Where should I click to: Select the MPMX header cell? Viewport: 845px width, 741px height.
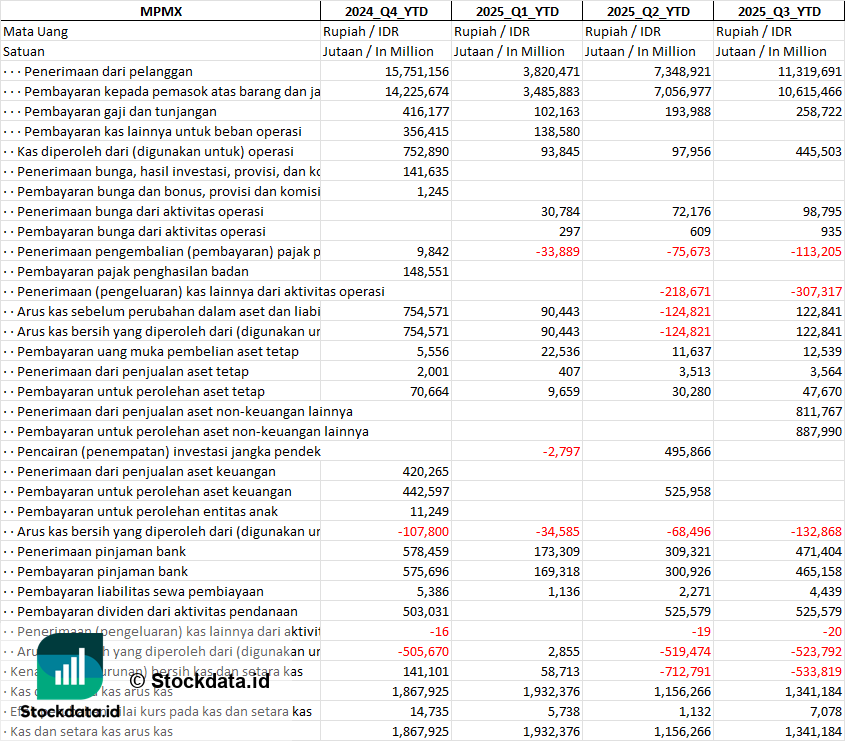point(161,11)
